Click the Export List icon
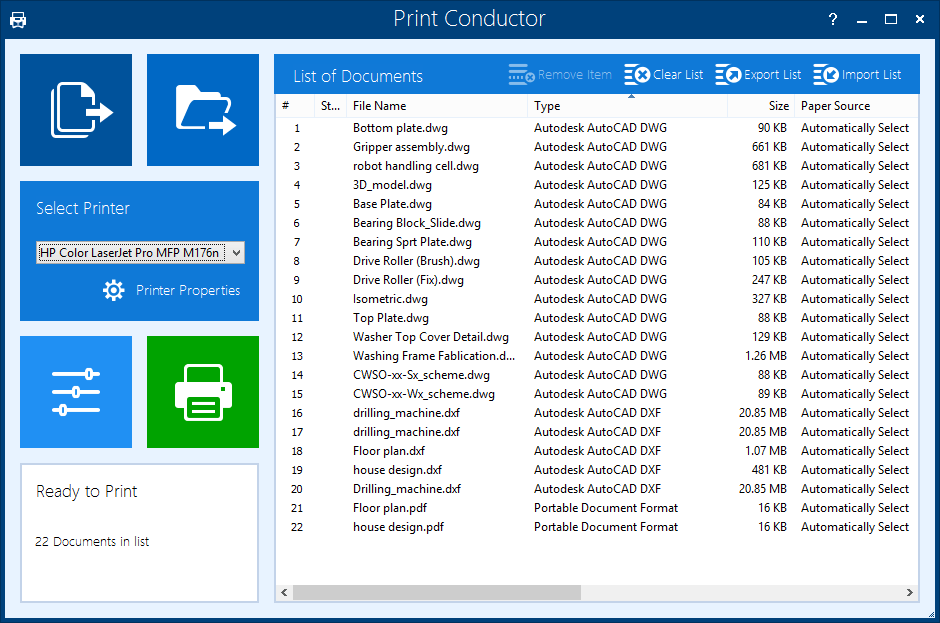 (728, 75)
